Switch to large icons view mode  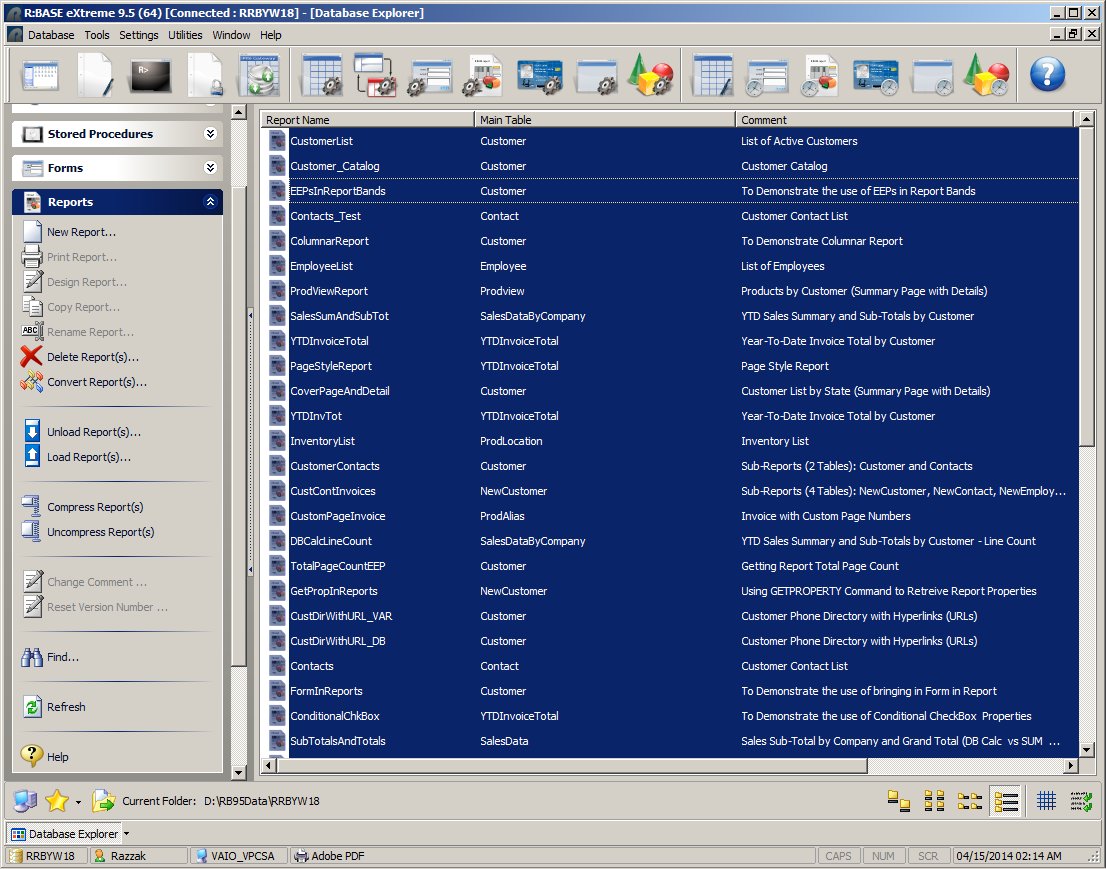click(x=899, y=801)
